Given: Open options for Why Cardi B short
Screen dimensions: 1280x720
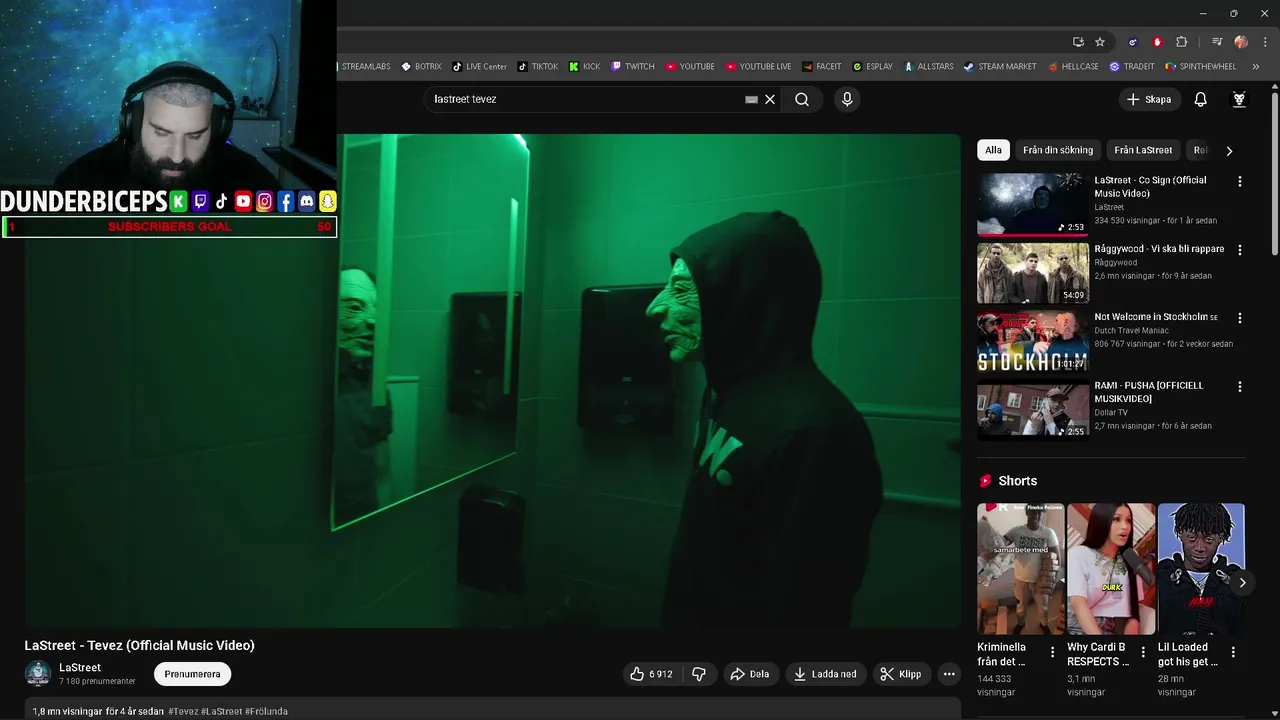Looking at the screenshot, I should (x=1143, y=652).
